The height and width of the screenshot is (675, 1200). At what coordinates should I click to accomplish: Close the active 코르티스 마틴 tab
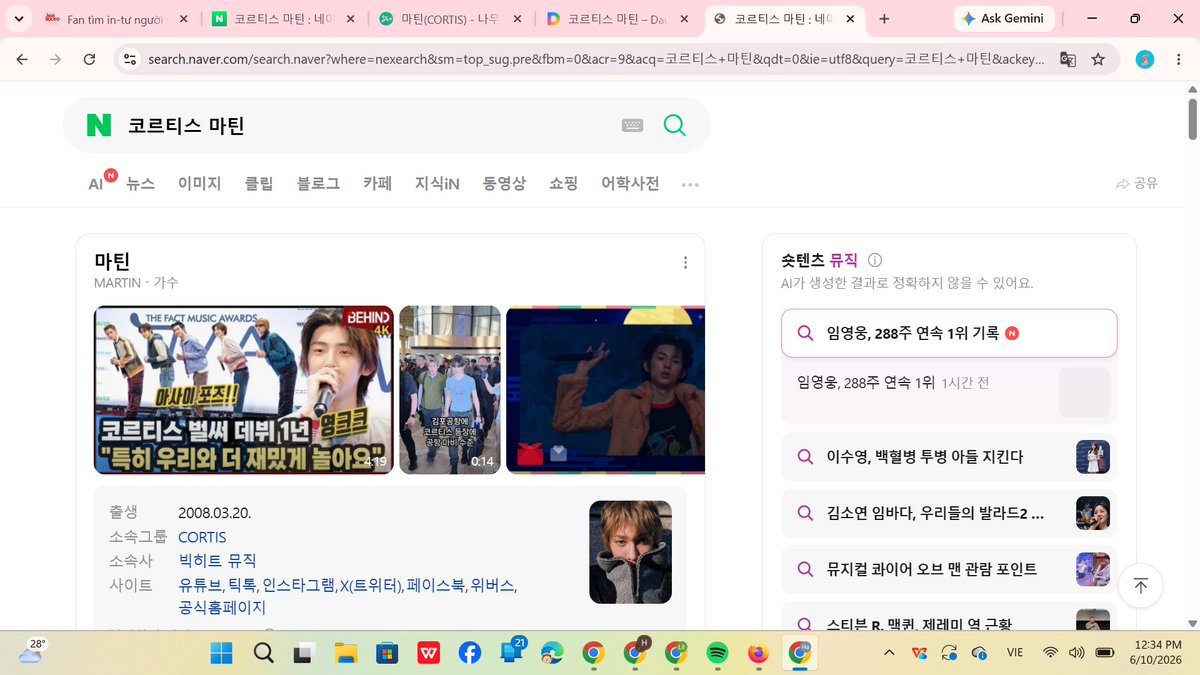[851, 19]
